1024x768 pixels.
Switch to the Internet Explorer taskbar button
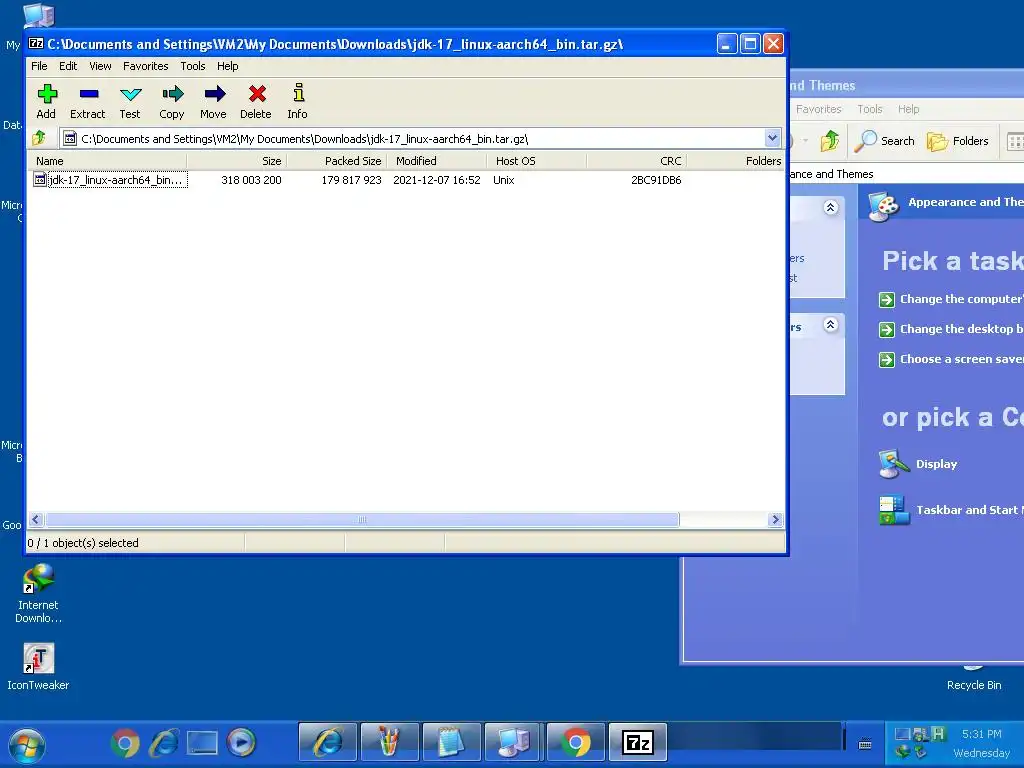click(328, 743)
